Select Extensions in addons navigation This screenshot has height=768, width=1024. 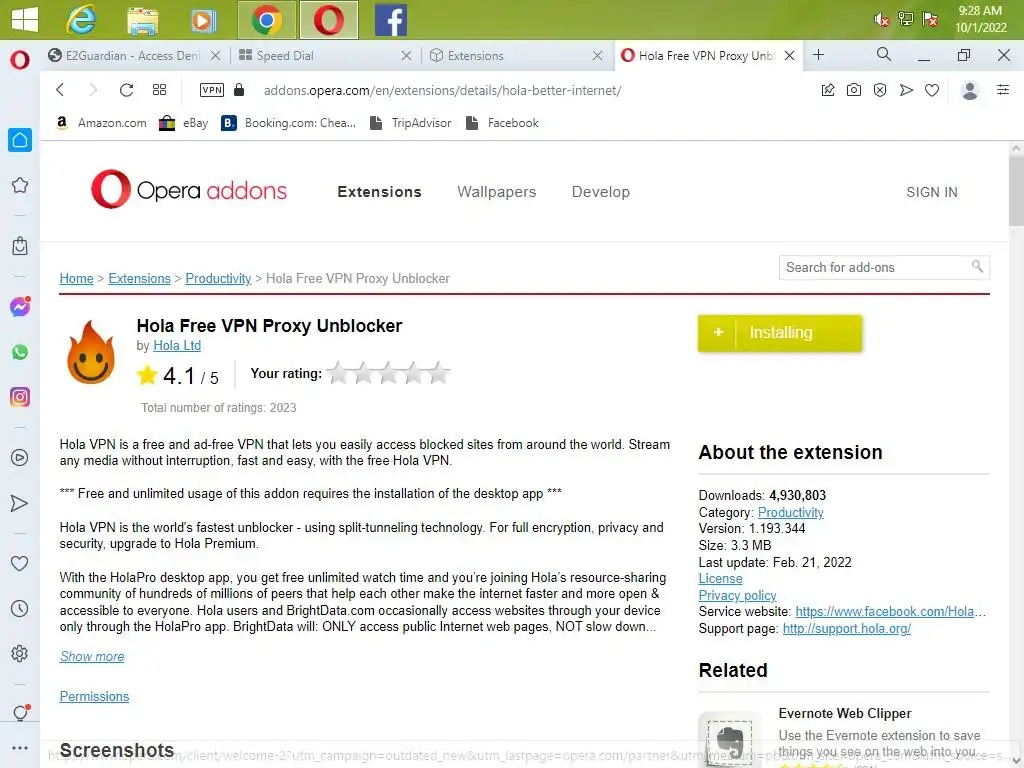[x=379, y=192]
